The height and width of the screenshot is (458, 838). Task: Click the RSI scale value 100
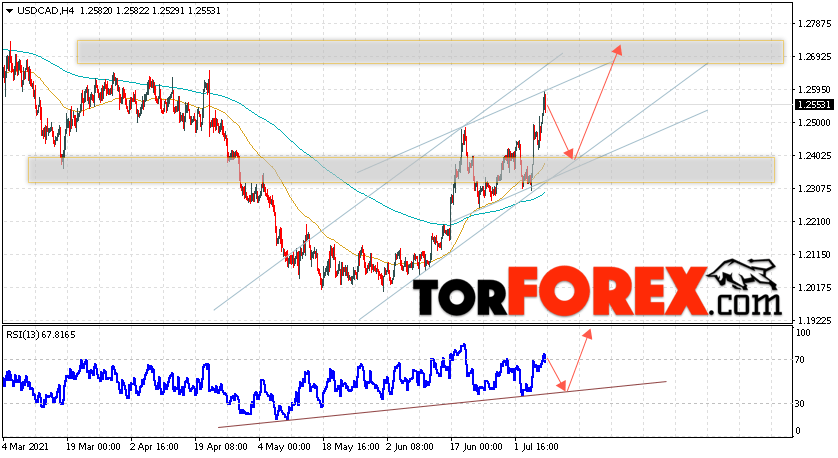(803, 332)
